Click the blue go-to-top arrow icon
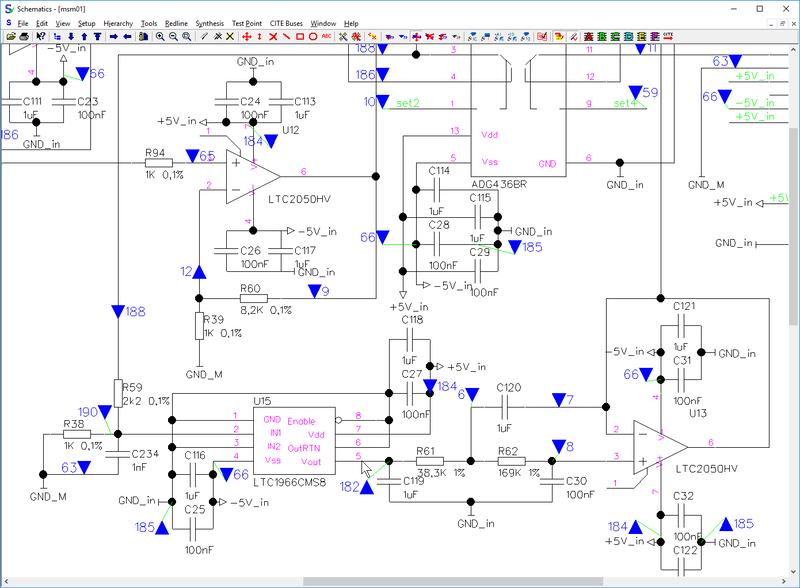800x588 pixels. (x=97, y=36)
